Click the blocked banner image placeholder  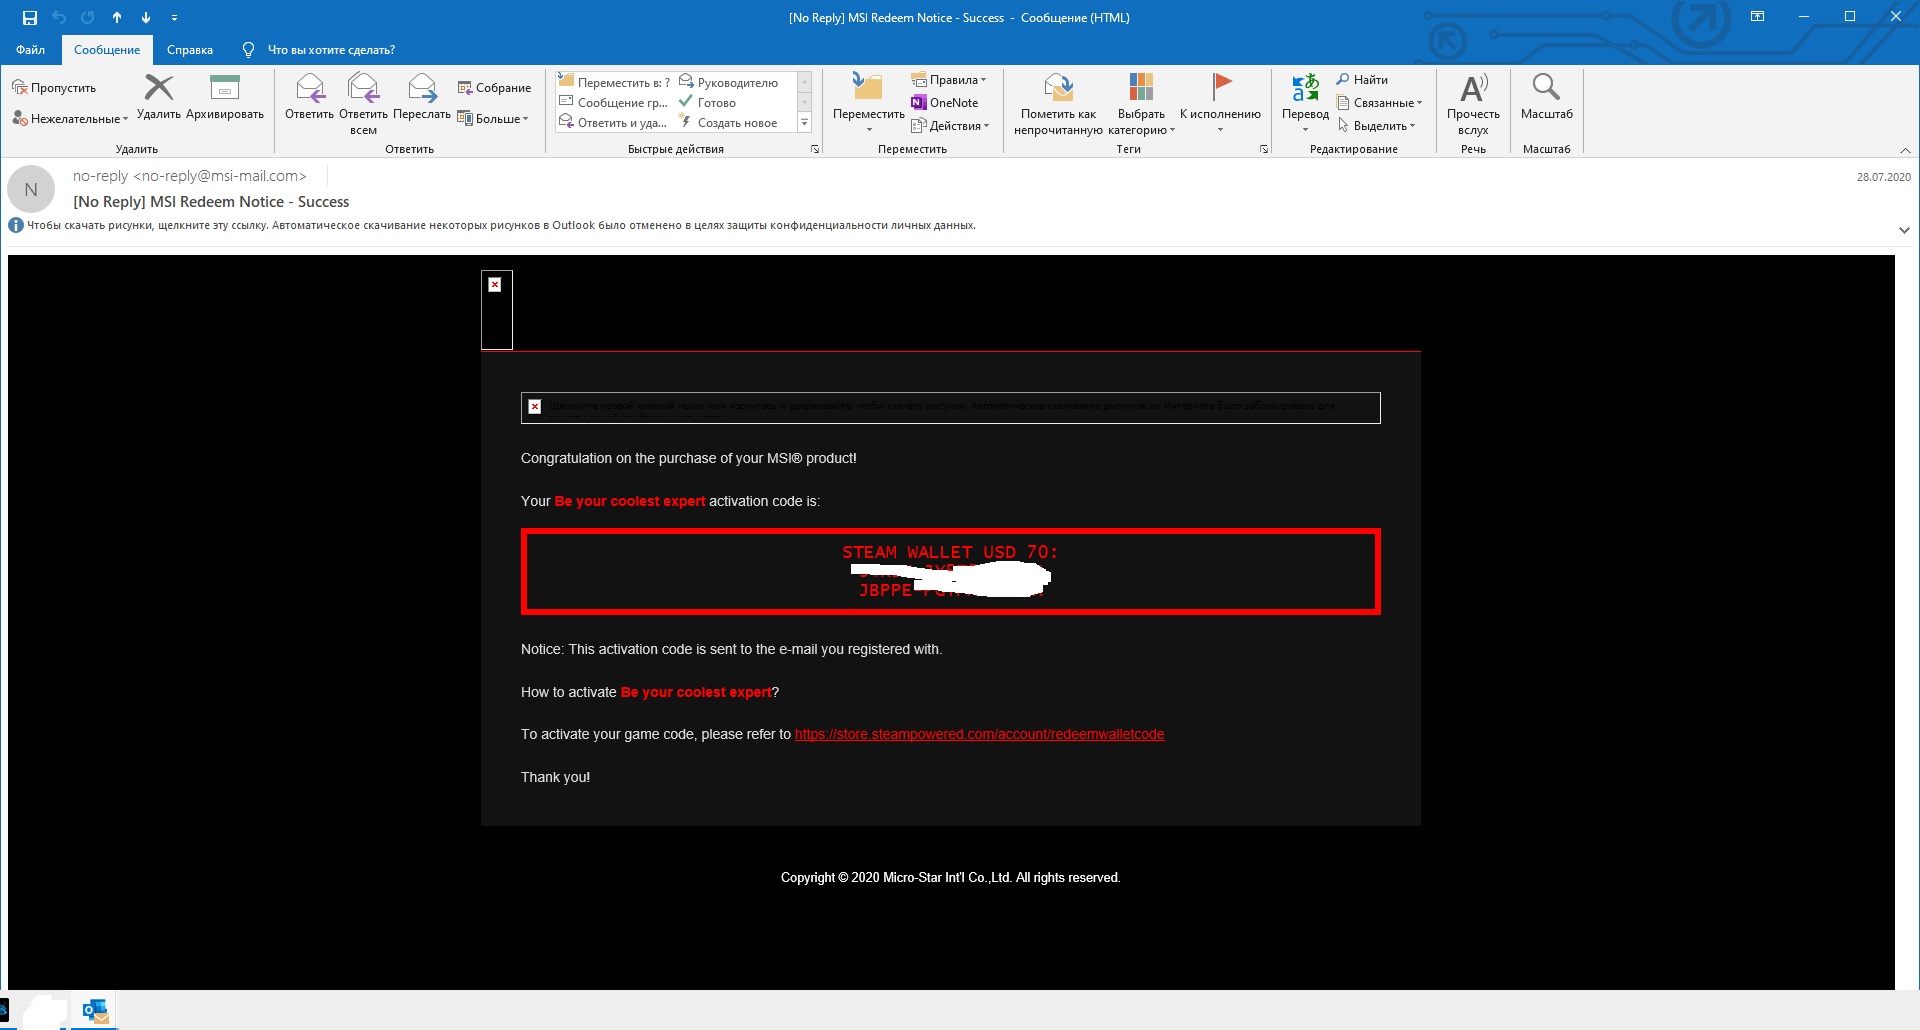pos(950,408)
